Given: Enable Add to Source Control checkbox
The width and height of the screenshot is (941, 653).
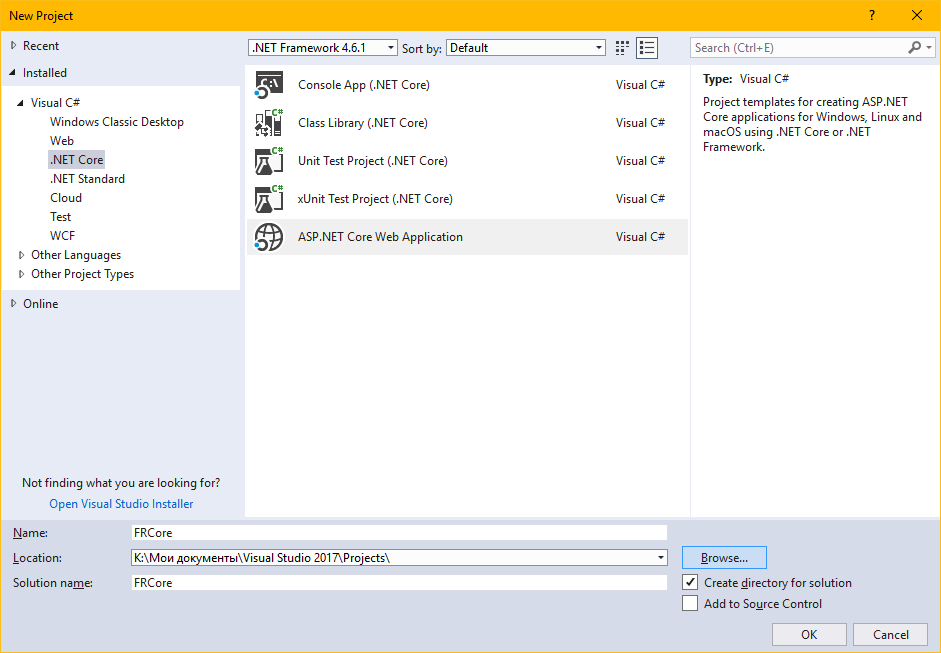Looking at the screenshot, I should tap(690, 603).
